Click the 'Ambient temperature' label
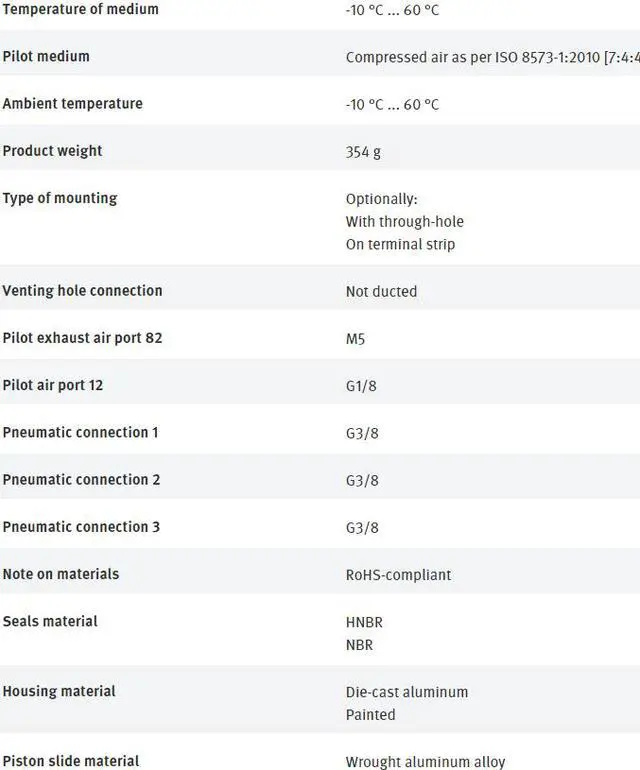Viewport: 640px width, 770px height. coord(72,104)
